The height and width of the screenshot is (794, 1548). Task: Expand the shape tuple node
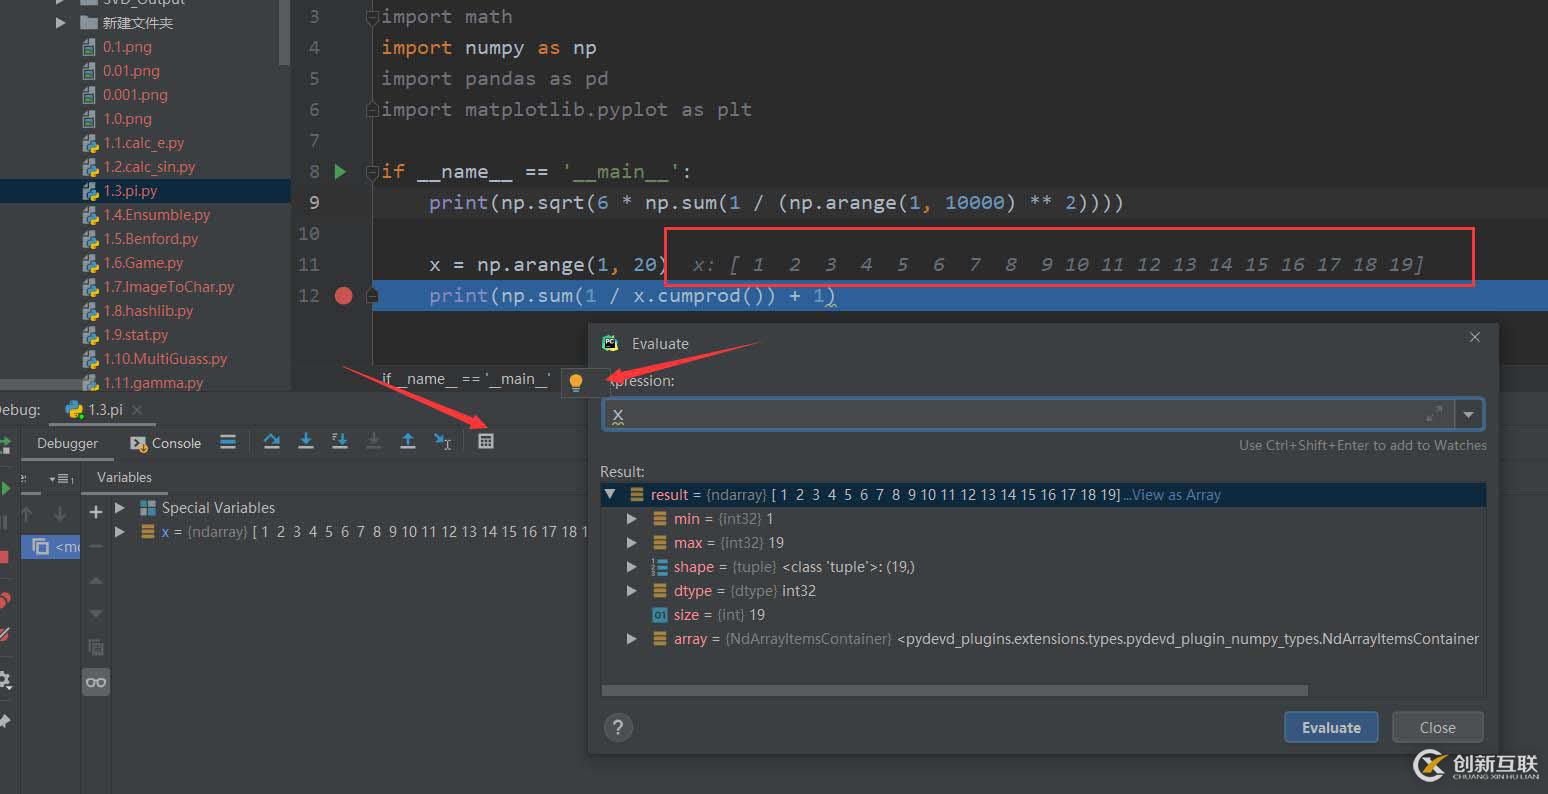[632, 566]
